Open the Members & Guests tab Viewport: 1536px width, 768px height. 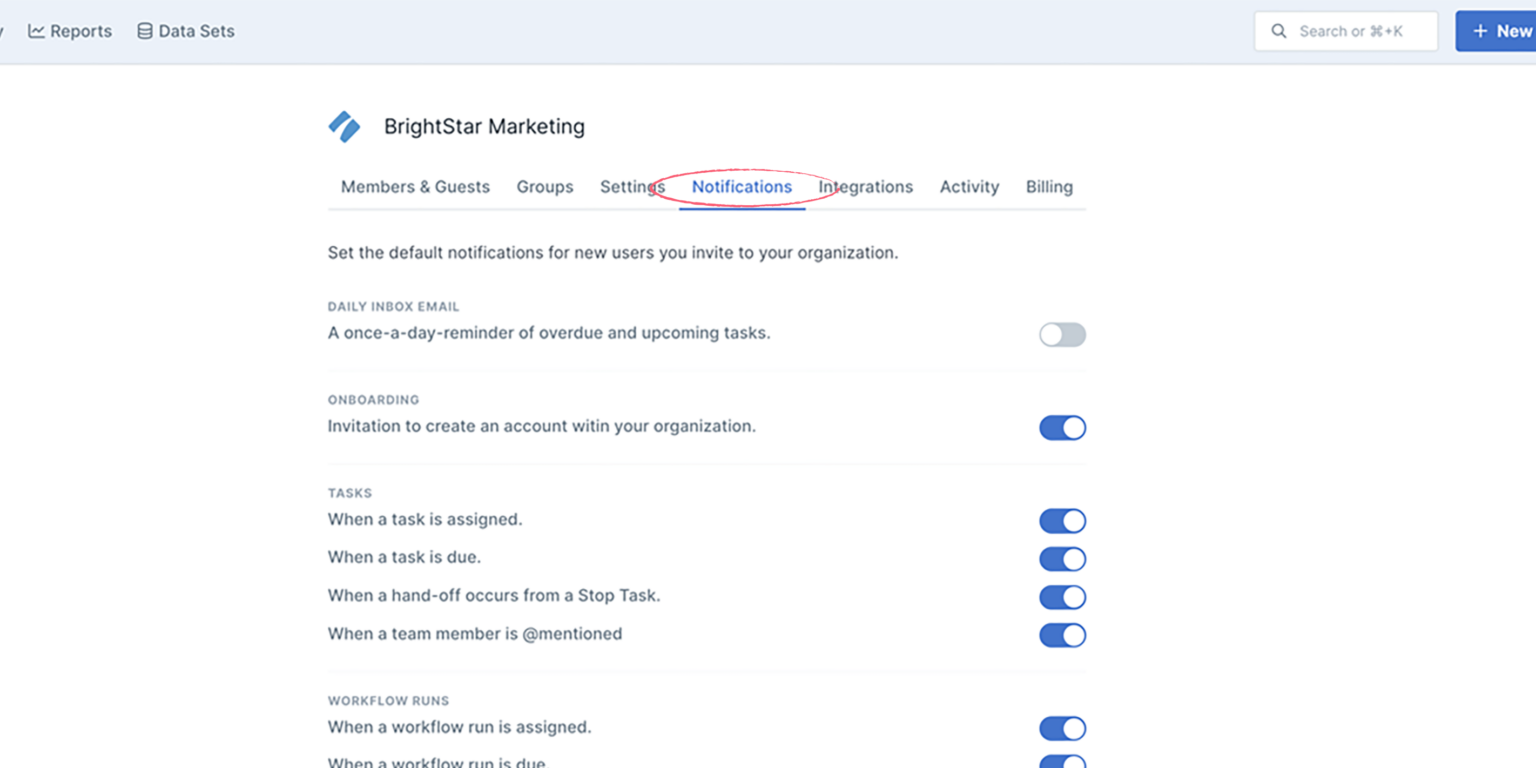415,187
